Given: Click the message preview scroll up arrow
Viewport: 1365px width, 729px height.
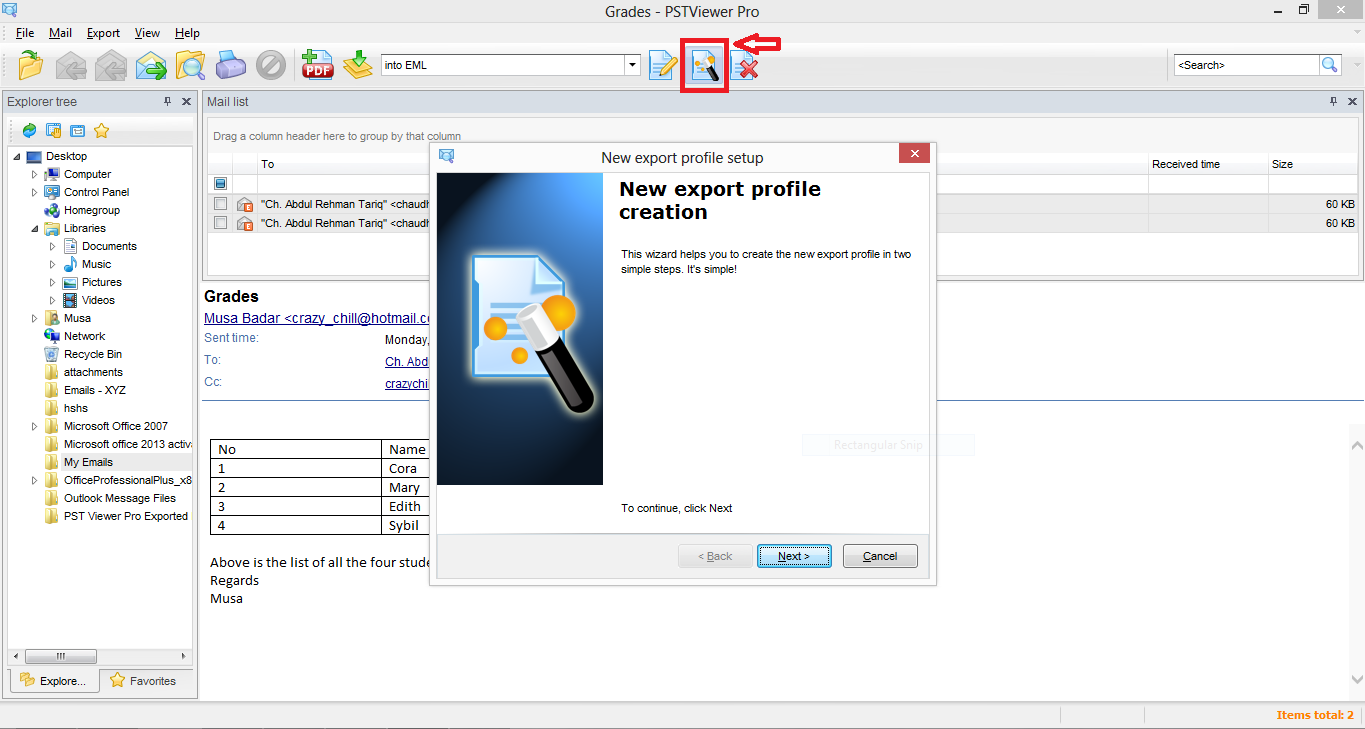Looking at the screenshot, I should [1356, 445].
